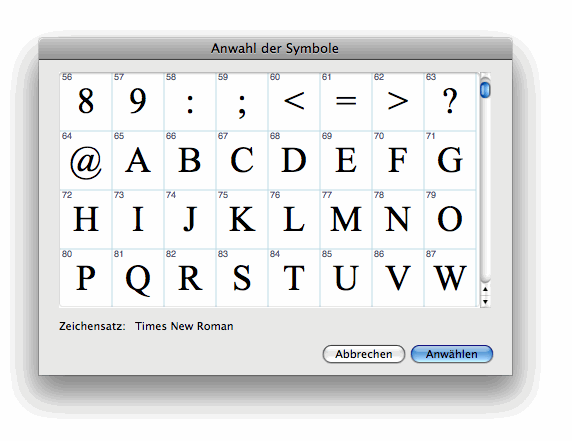Select the letter Q cell numbered 81

point(138,278)
